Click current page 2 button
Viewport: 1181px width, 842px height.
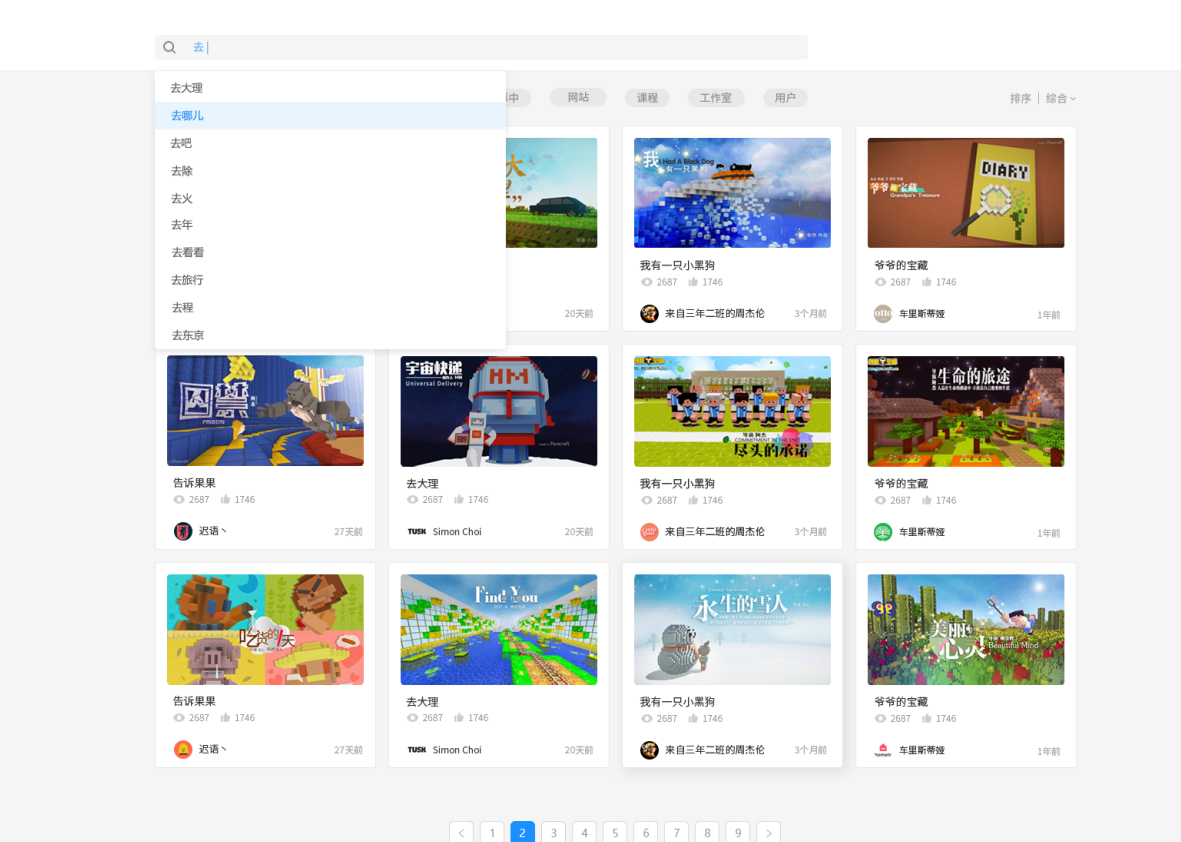523,833
